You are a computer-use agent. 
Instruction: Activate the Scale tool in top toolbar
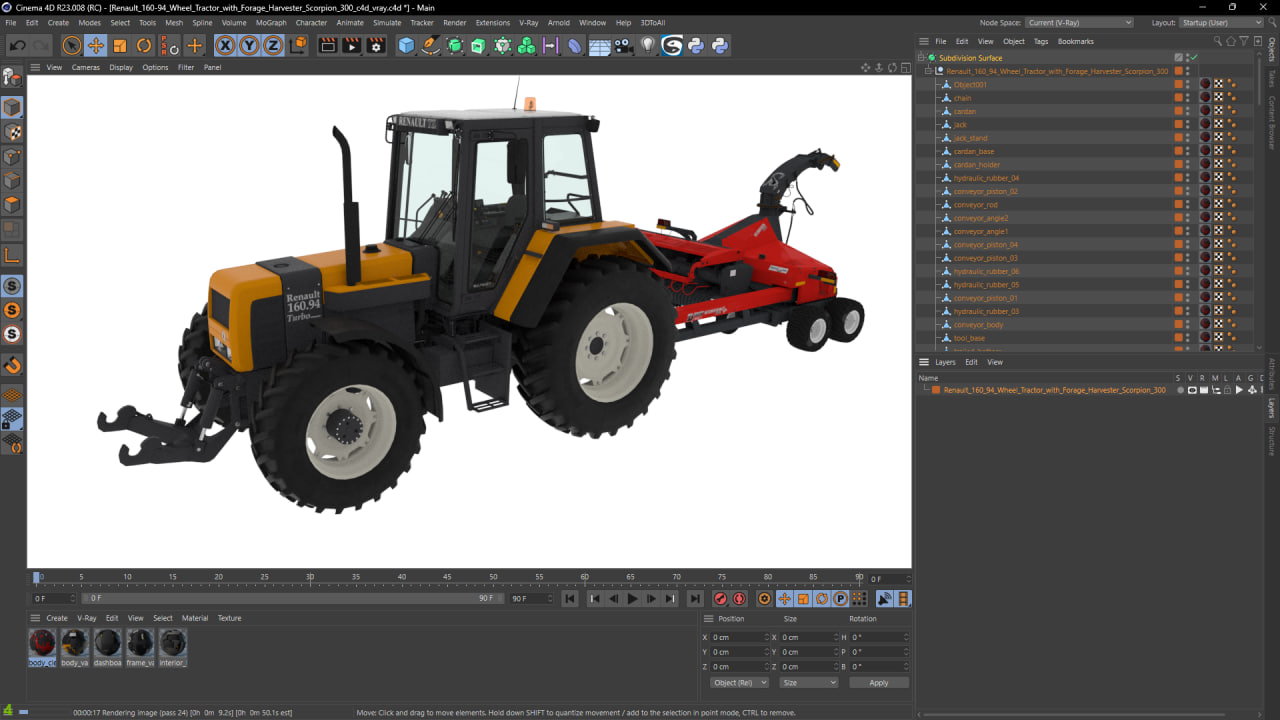pyautogui.click(x=120, y=45)
